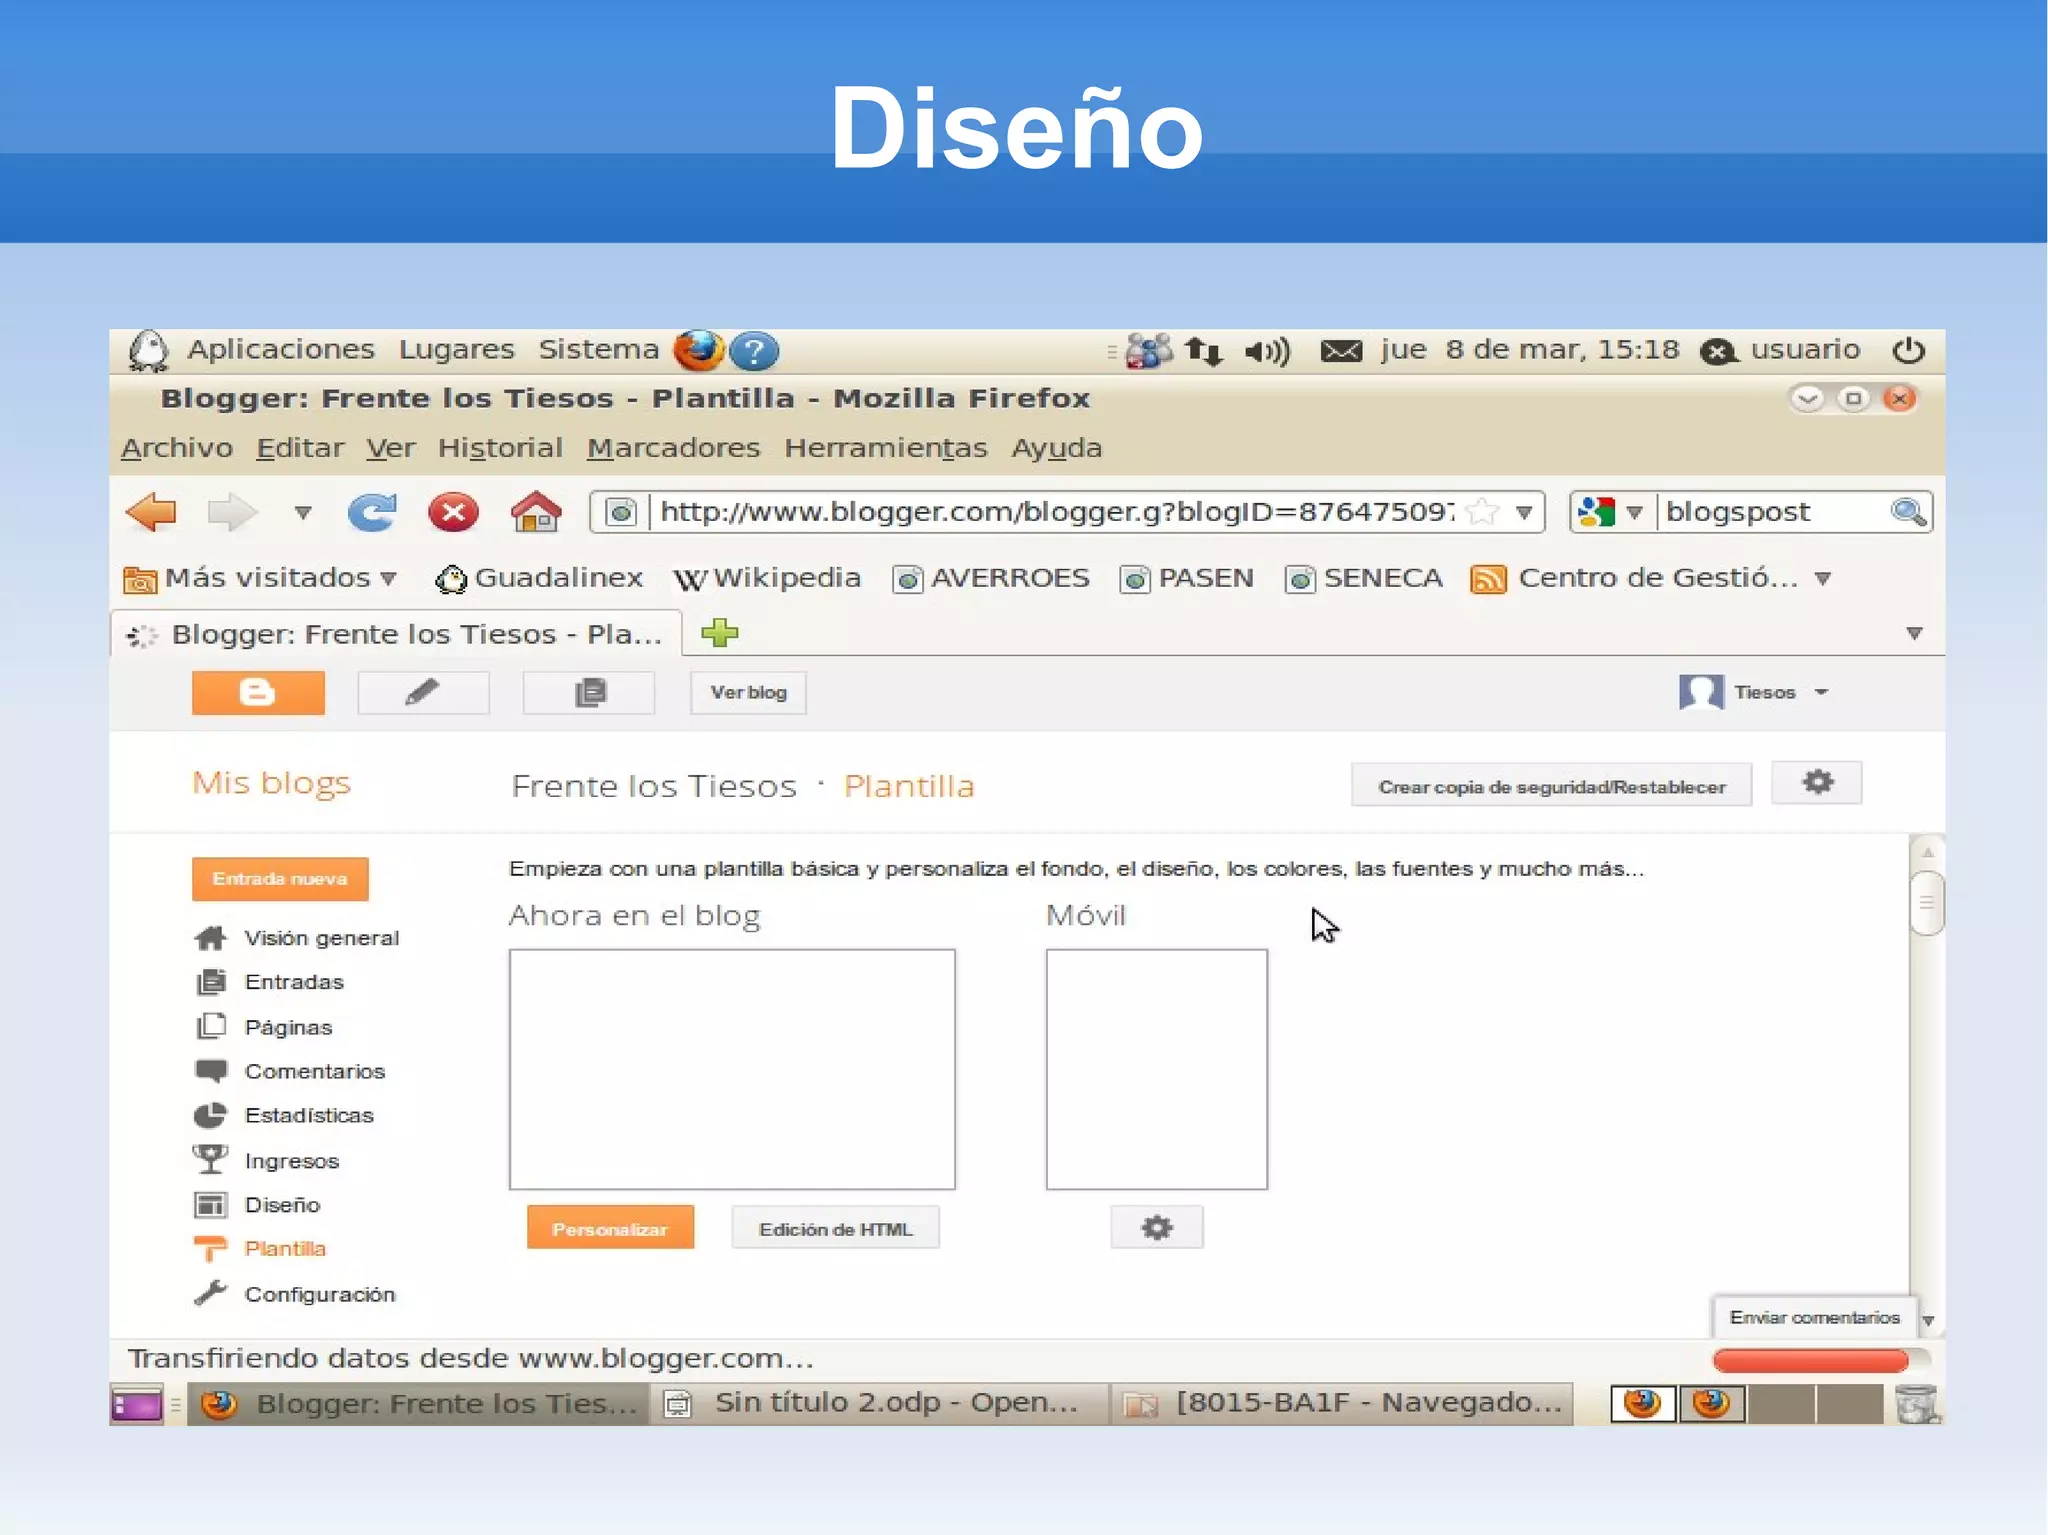Viewport: 2048px width, 1535px height.
Task: Click the Personalizar button
Action: [x=610, y=1229]
